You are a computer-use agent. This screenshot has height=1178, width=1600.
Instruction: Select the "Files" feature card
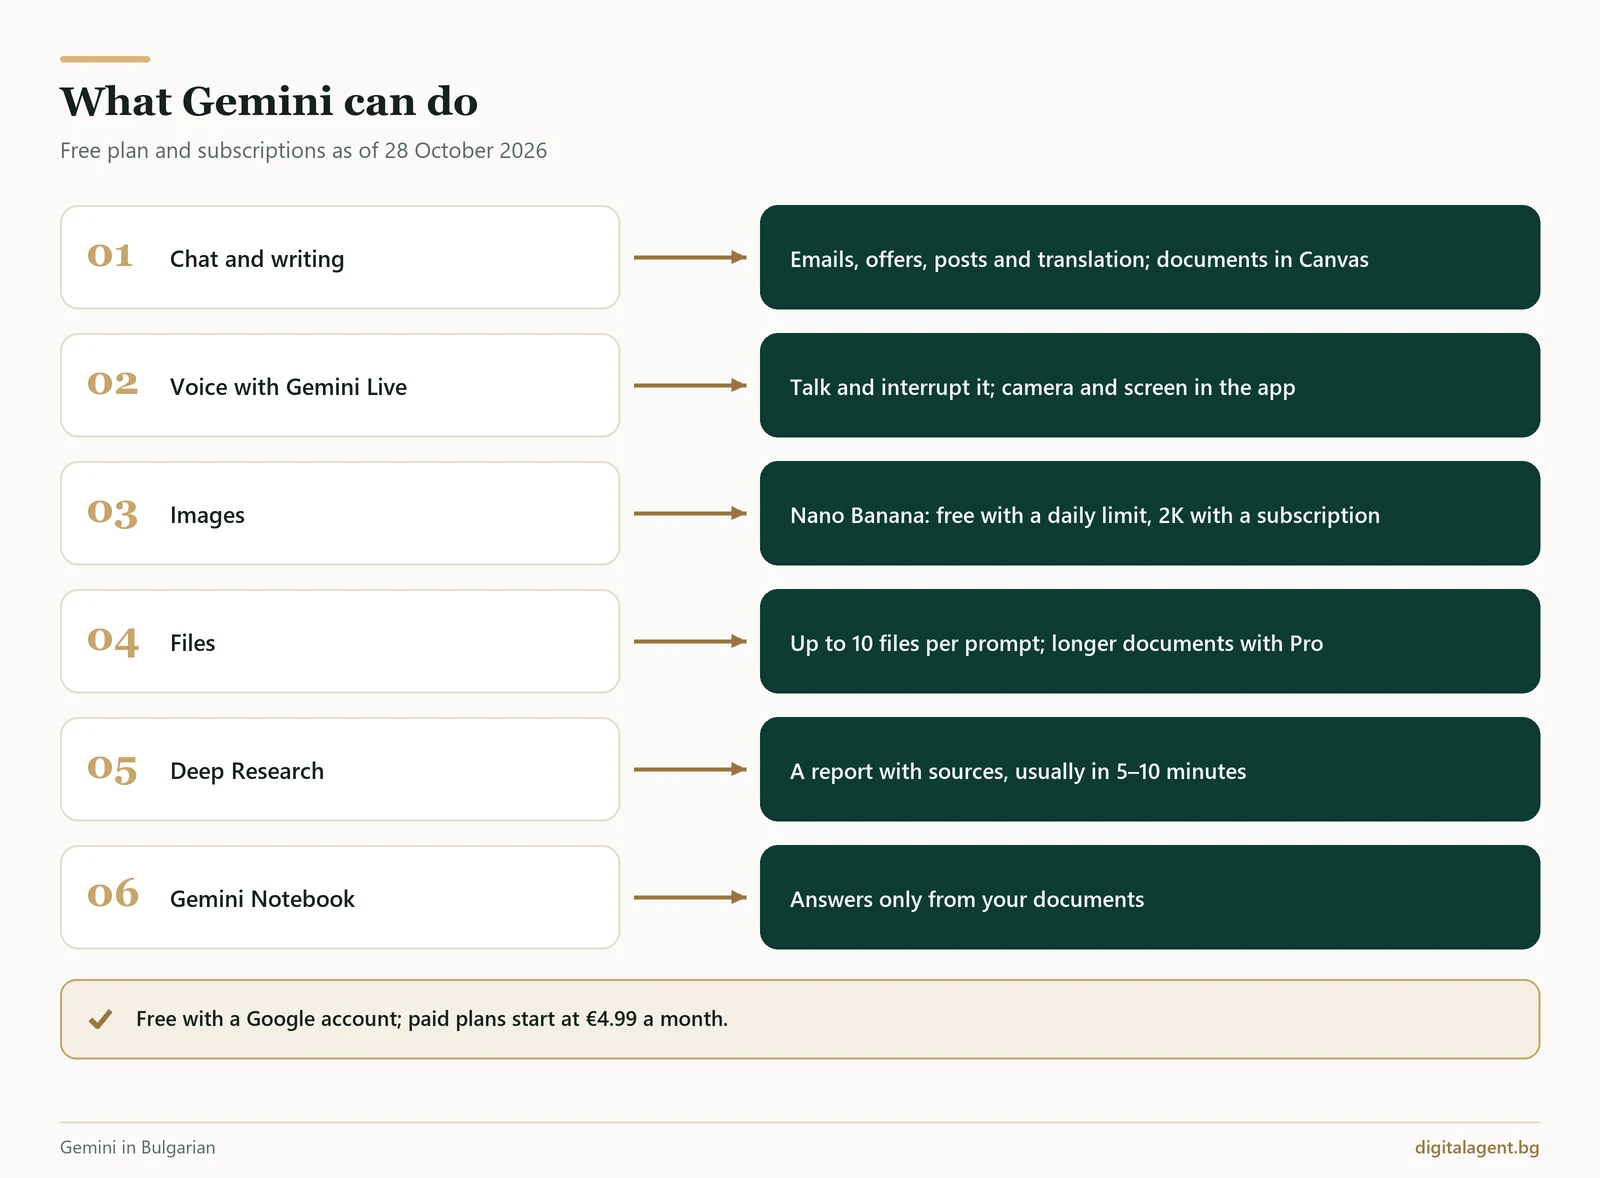(340, 641)
